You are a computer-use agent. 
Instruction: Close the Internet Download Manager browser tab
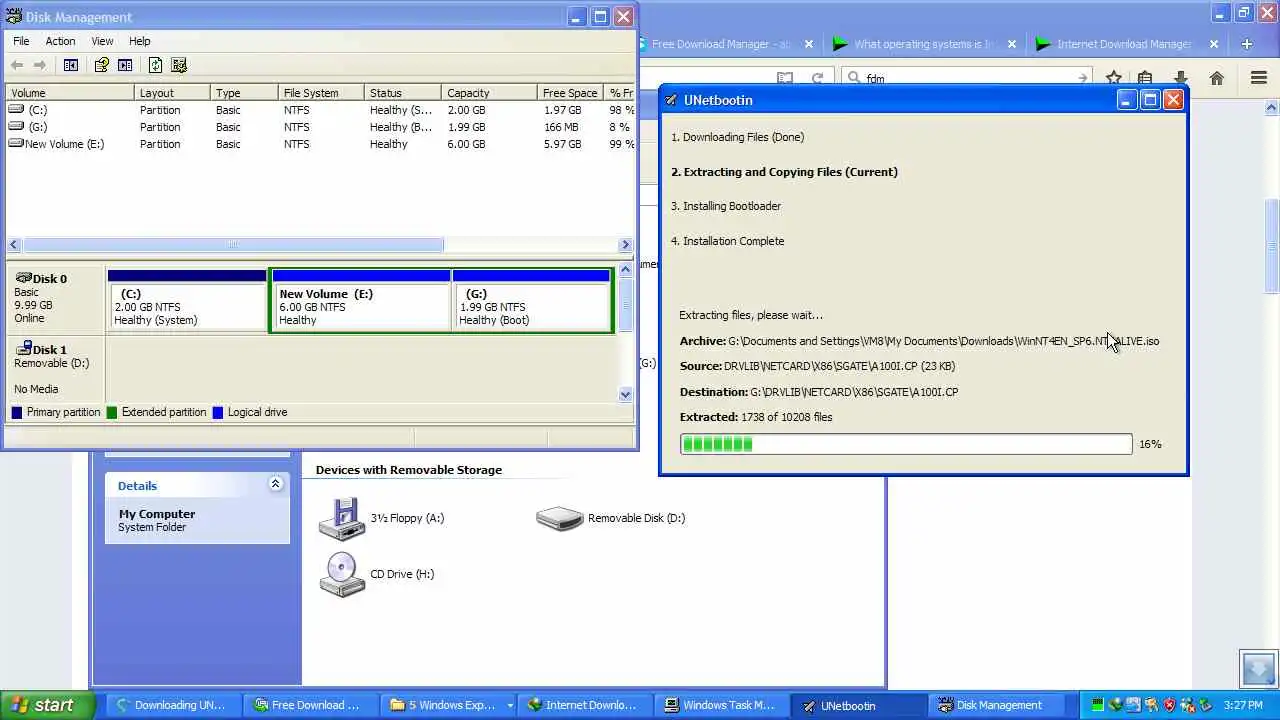(1213, 44)
